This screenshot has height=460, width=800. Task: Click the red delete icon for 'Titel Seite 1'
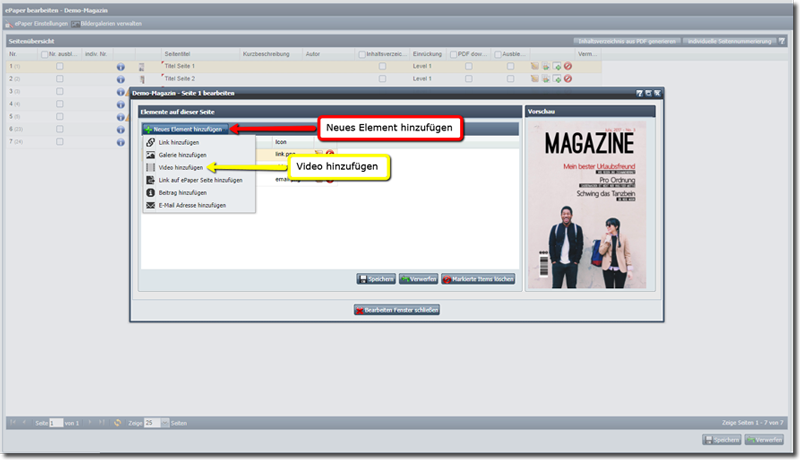pyautogui.click(x=568, y=66)
